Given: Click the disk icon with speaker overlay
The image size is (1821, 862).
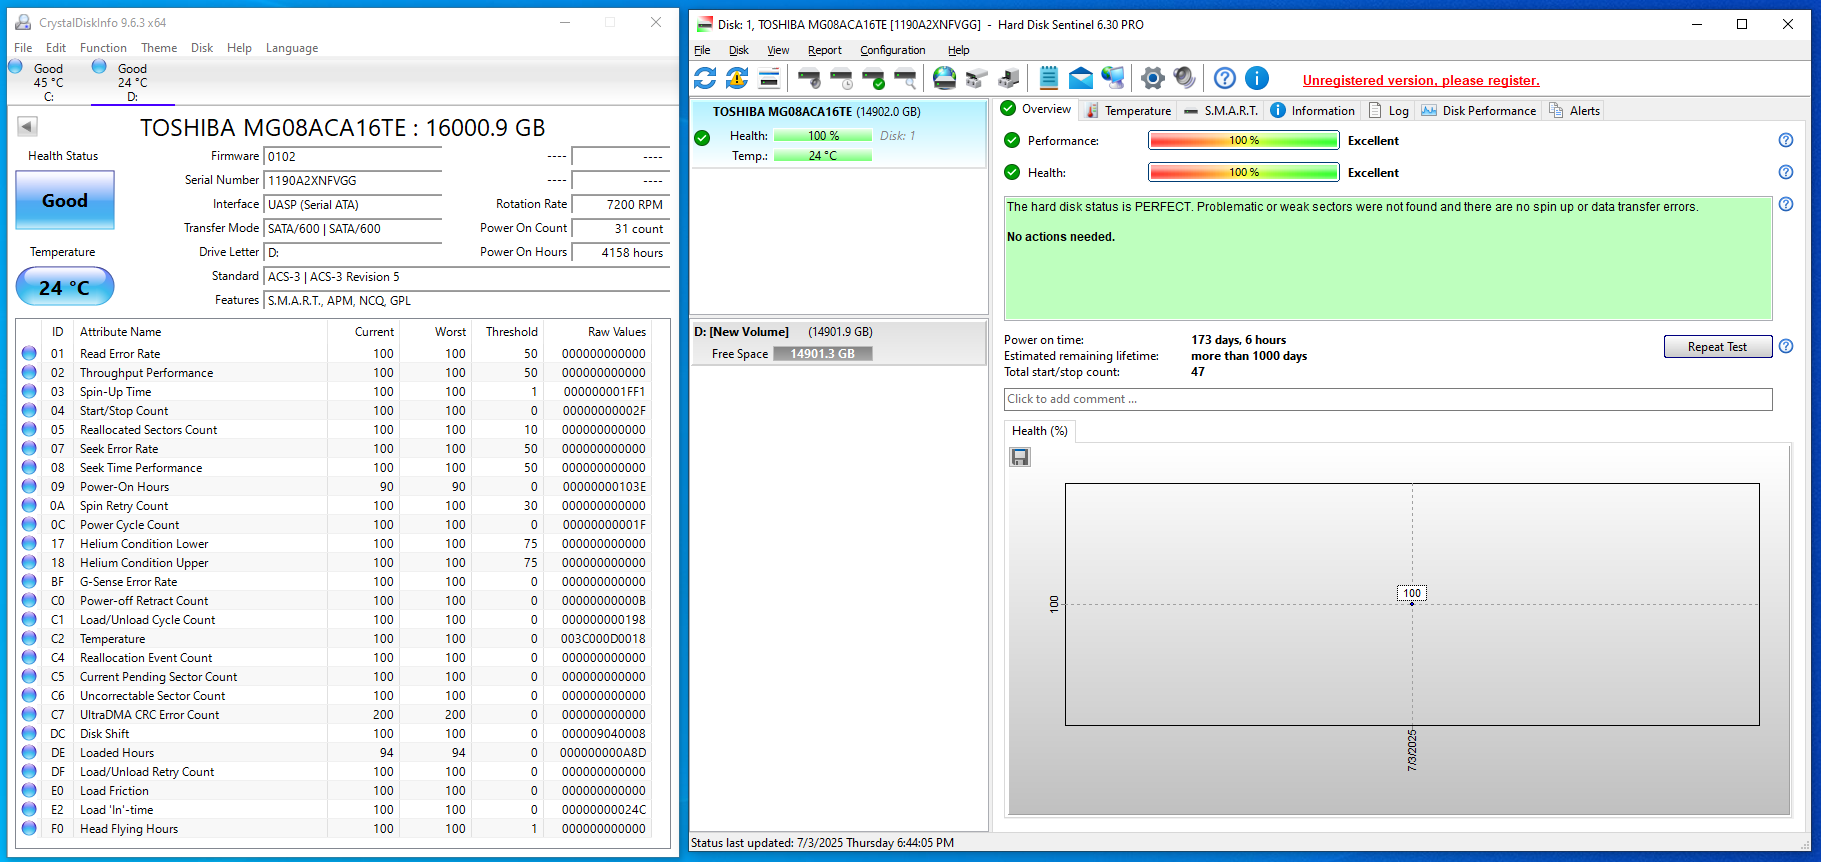Looking at the screenshot, I should (809, 78).
